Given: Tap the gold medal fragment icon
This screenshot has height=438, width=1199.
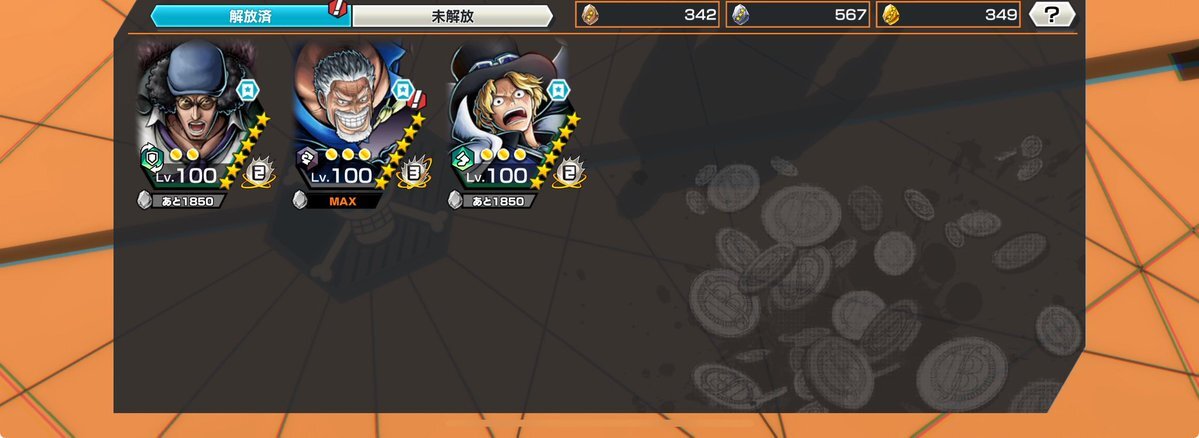Looking at the screenshot, I should click(x=890, y=15).
